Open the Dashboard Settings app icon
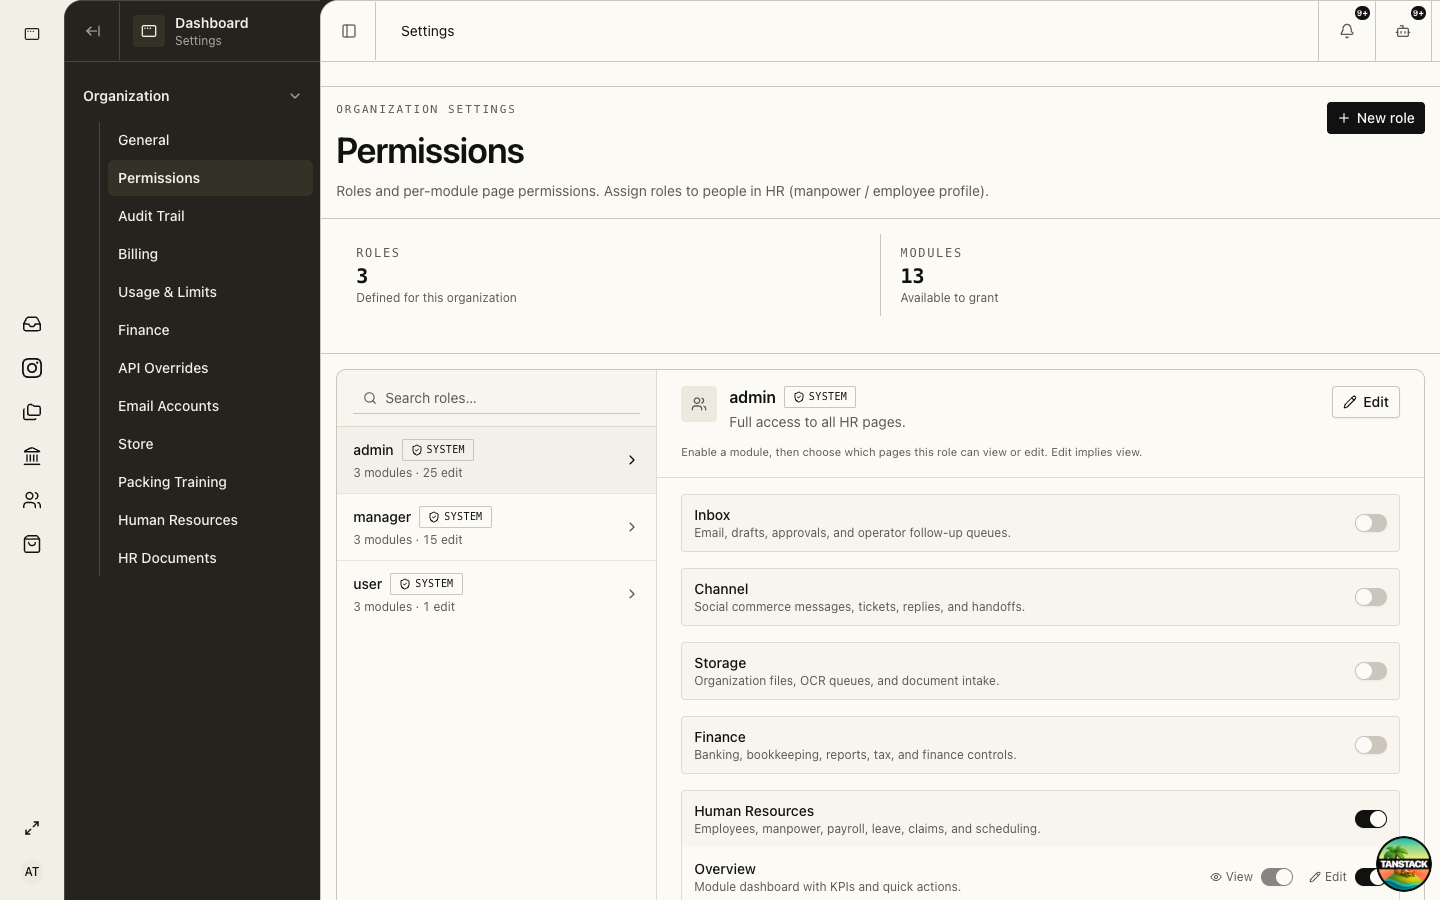Image resolution: width=1440 pixels, height=900 pixels. coord(149,31)
